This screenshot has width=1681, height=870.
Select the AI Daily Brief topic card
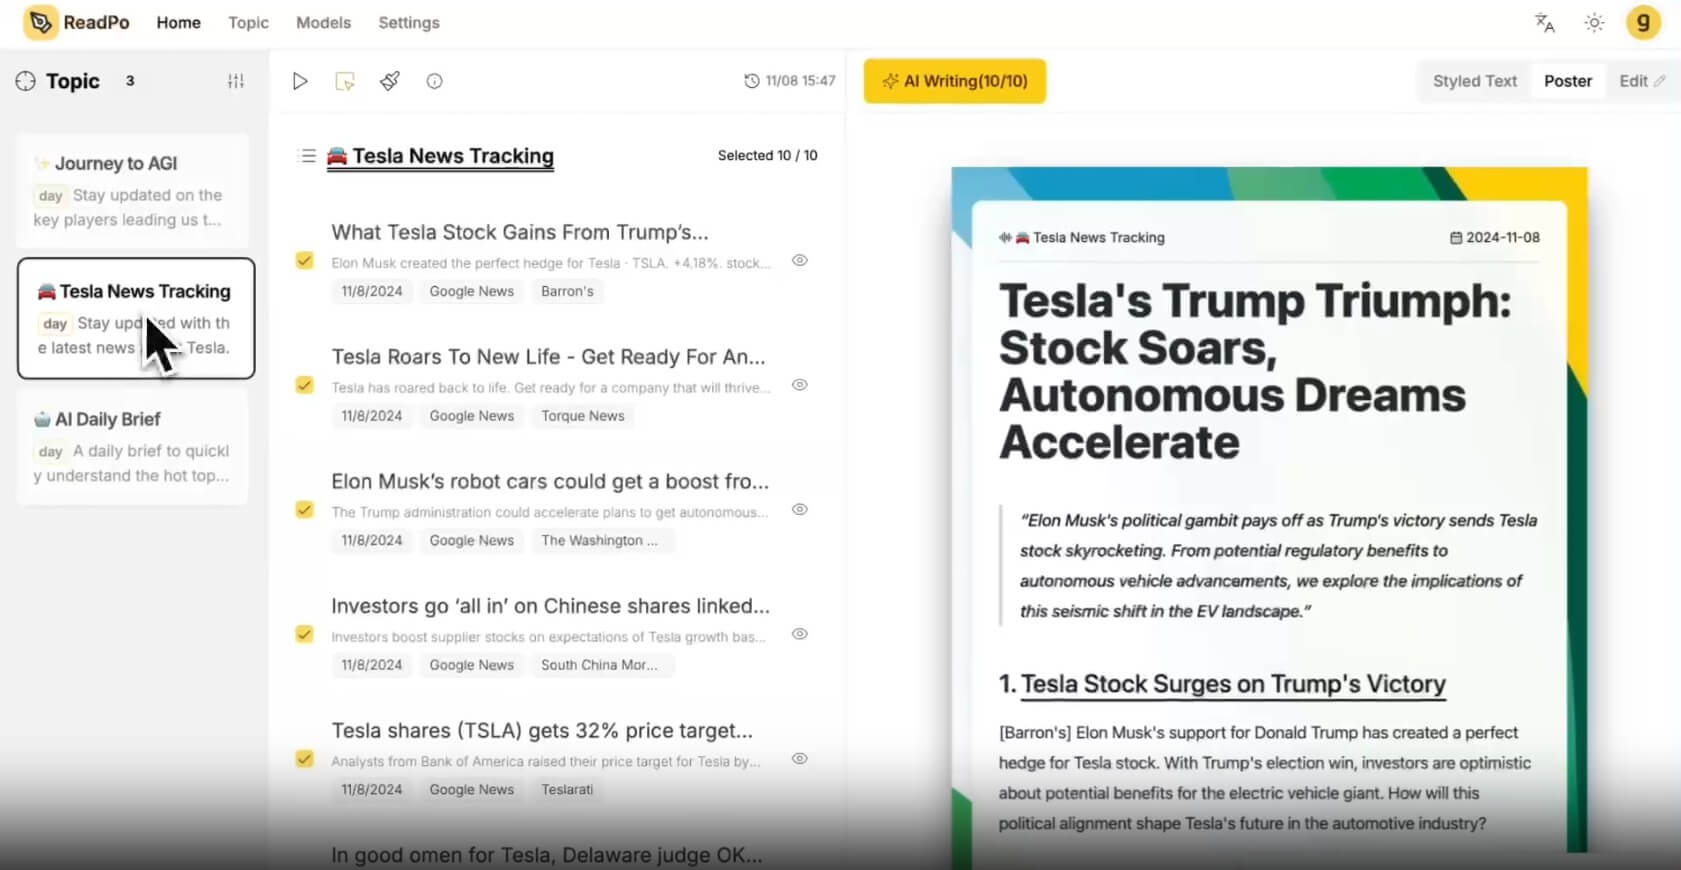click(x=132, y=446)
